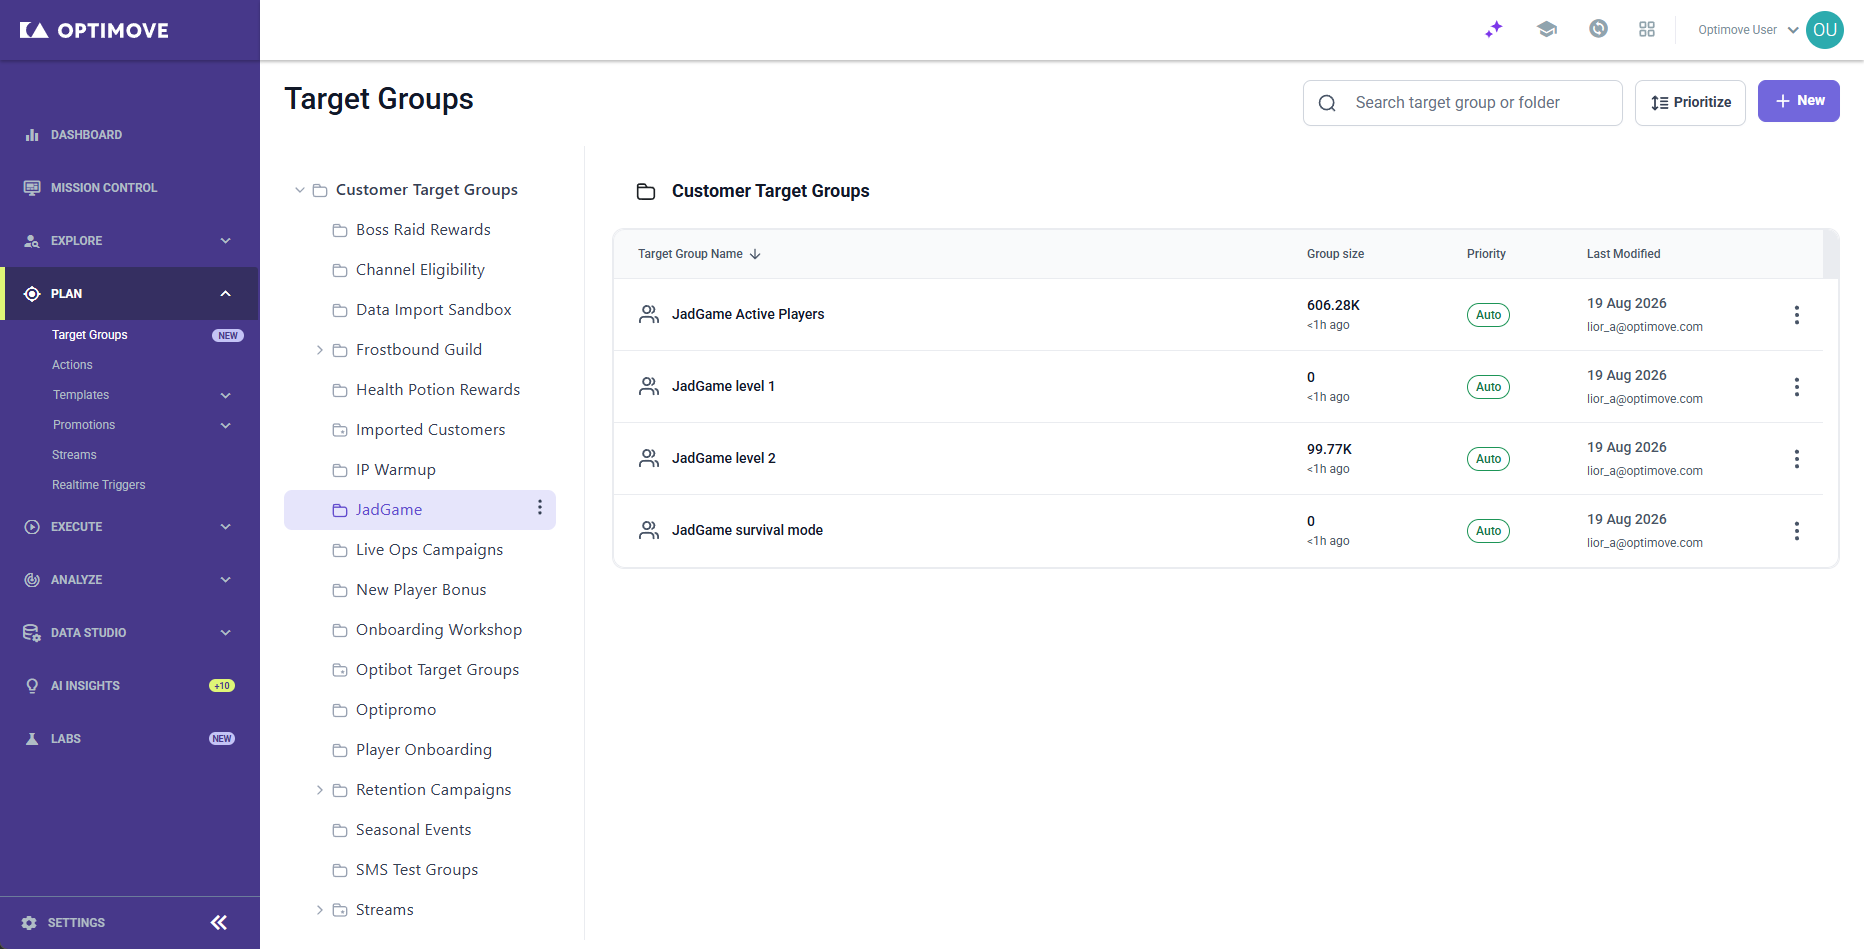Viewport: 1864px width, 949px height.
Task: Open the AI sparkle assistant icon
Action: pyautogui.click(x=1494, y=29)
